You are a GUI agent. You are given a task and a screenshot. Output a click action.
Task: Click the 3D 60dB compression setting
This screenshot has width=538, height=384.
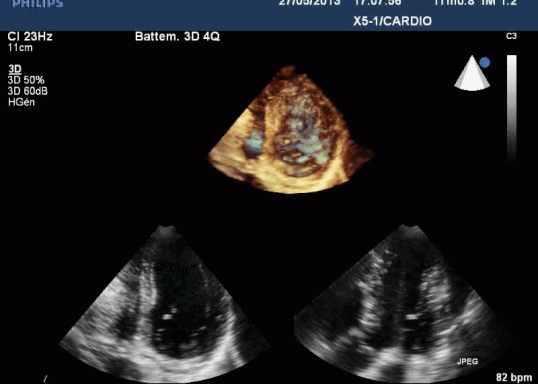(x=28, y=91)
